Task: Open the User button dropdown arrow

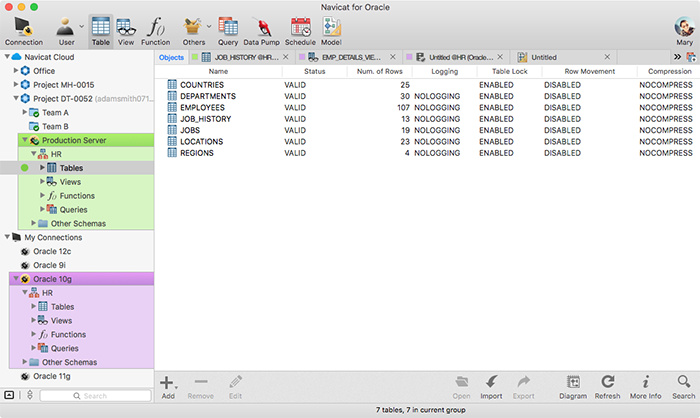Action: (x=81, y=26)
